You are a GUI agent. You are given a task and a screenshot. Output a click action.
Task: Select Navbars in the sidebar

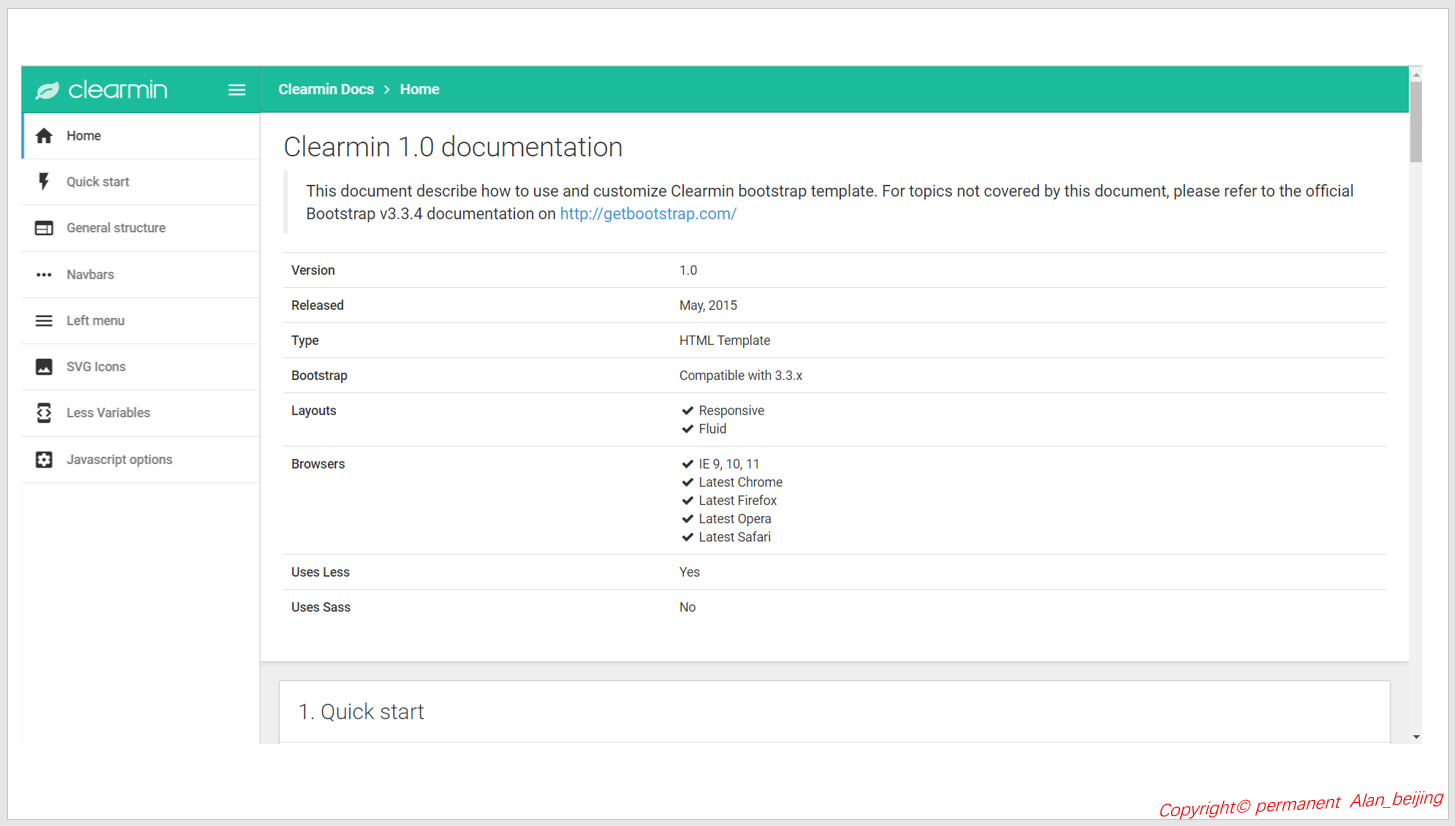pos(141,275)
